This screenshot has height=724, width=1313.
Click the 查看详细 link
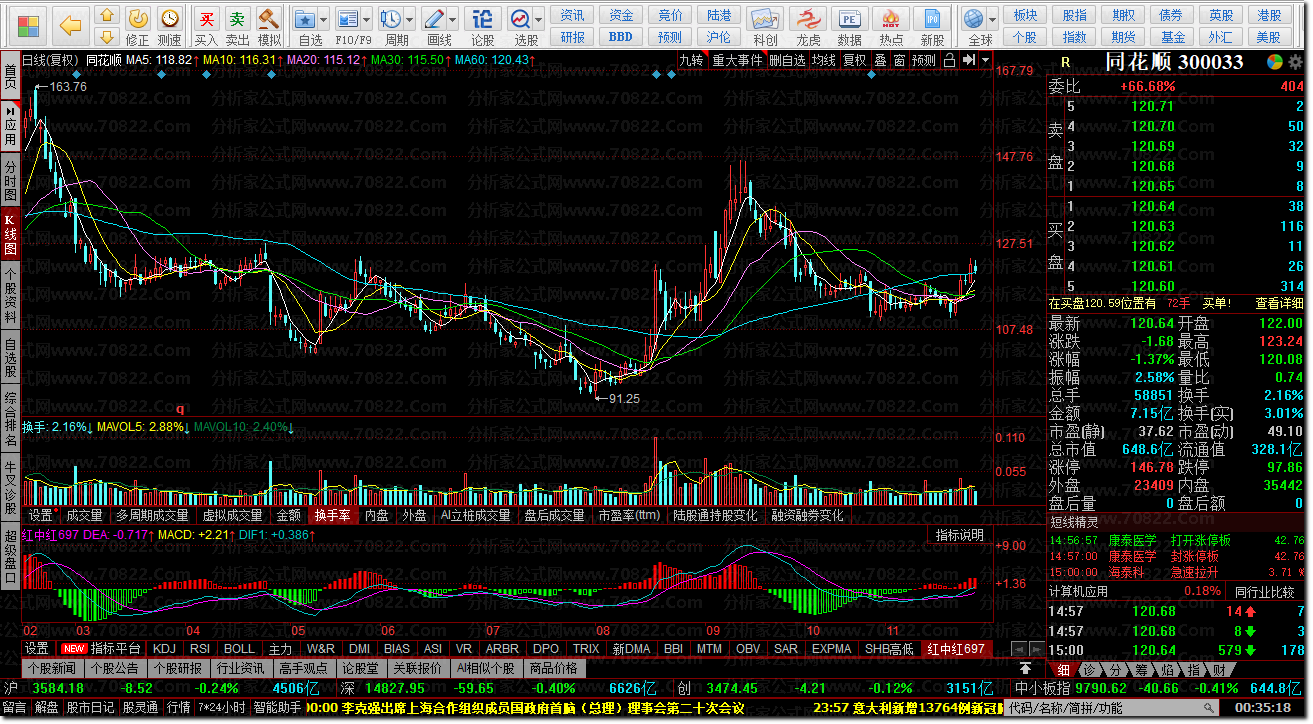point(1280,303)
